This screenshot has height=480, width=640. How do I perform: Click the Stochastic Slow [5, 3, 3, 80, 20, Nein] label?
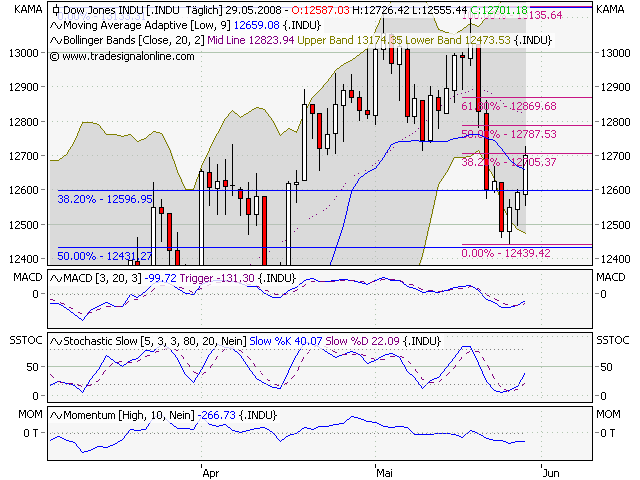click(x=155, y=341)
